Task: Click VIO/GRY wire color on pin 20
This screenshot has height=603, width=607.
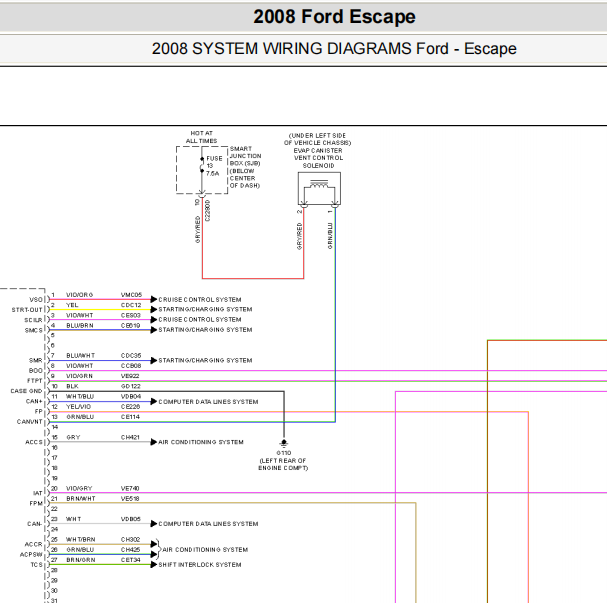Action: point(79,488)
